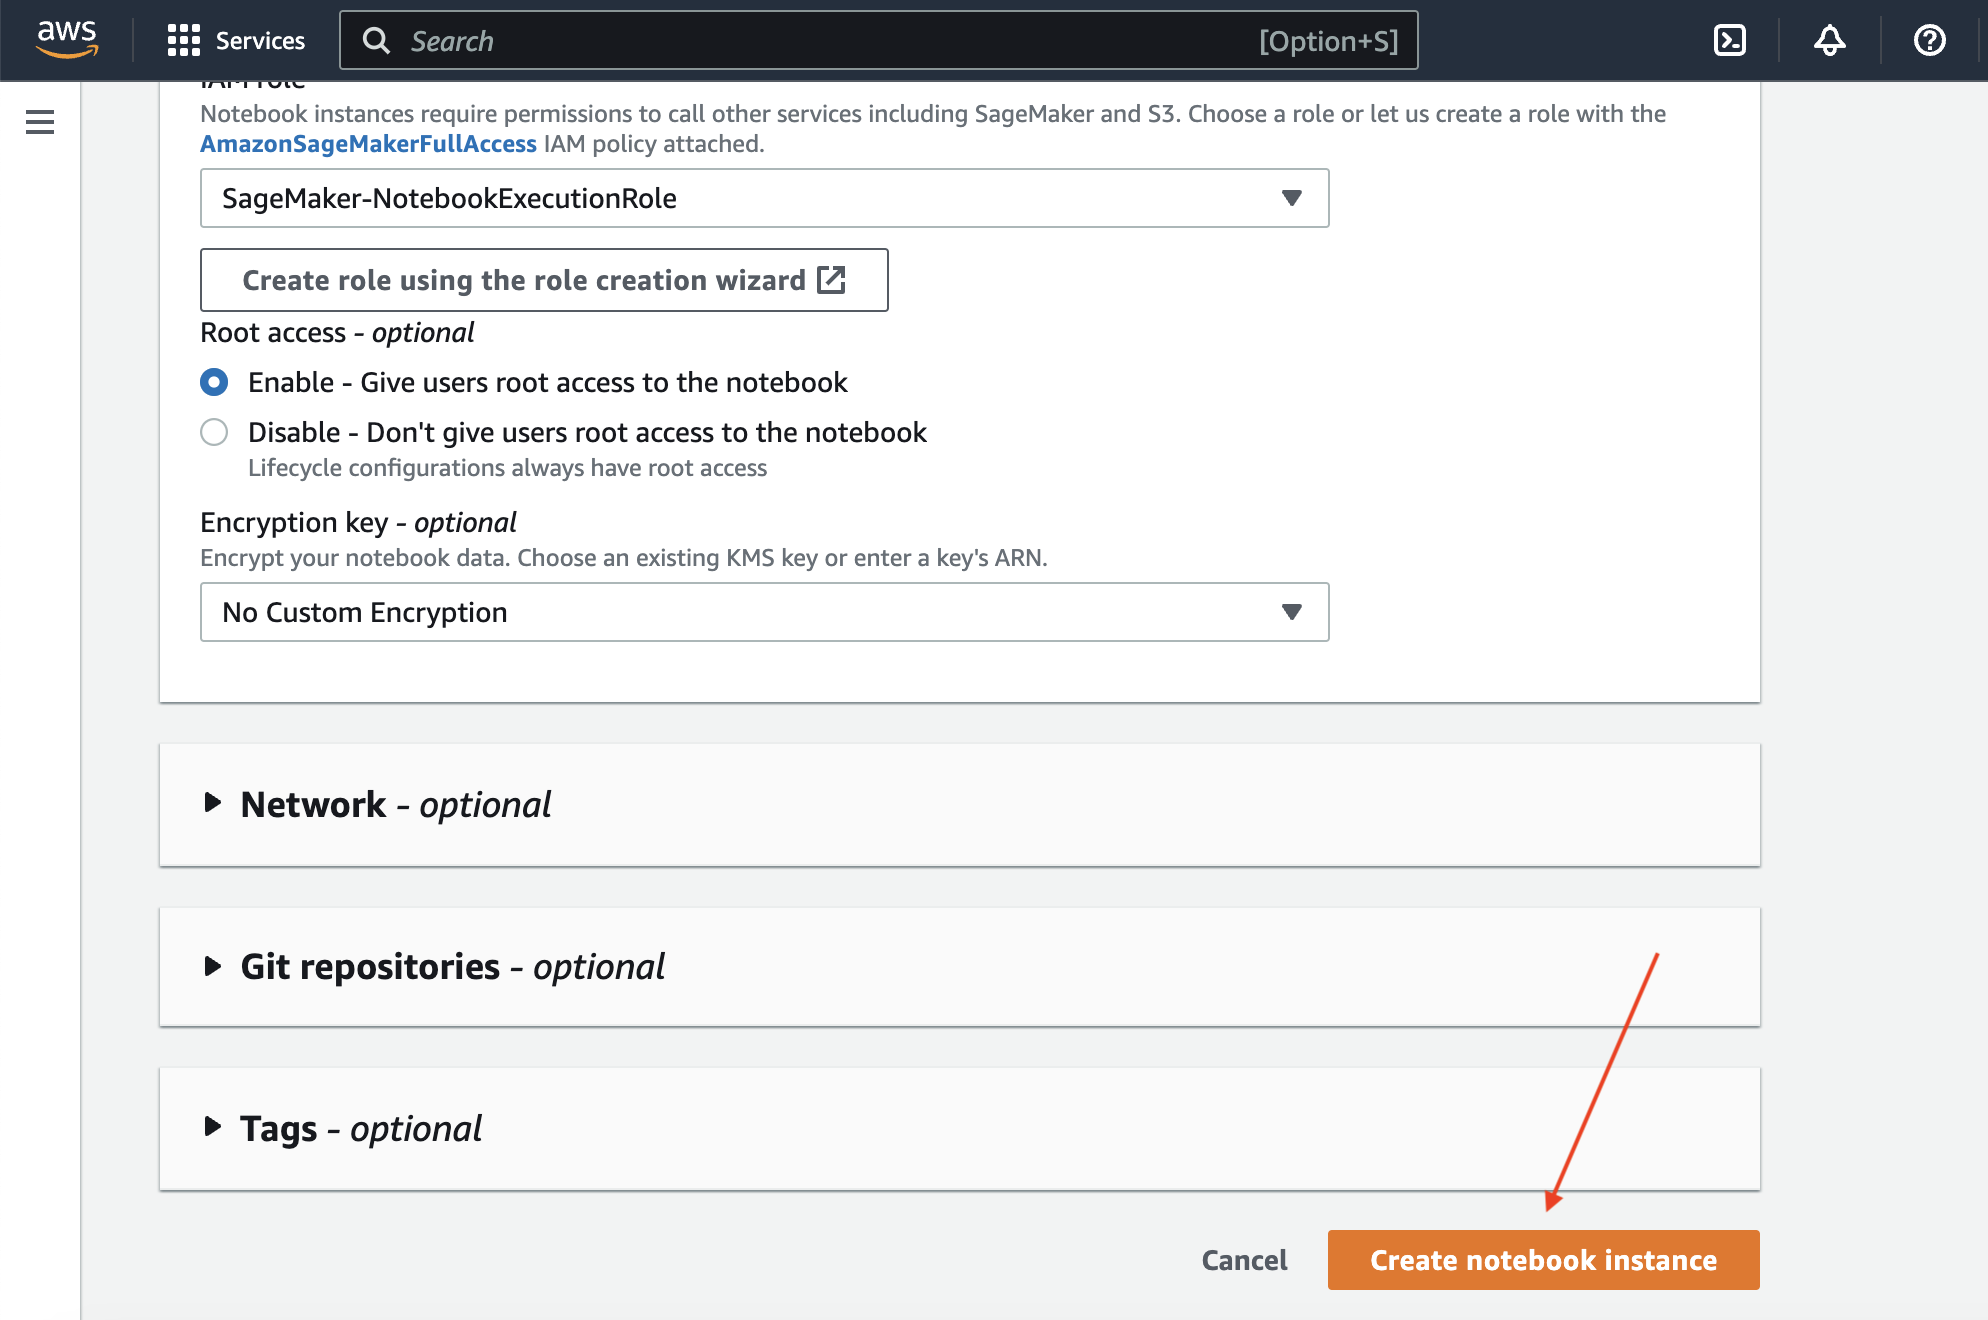Open the Services menu label
Viewport: 1988px width, 1320px height.
coord(260,41)
